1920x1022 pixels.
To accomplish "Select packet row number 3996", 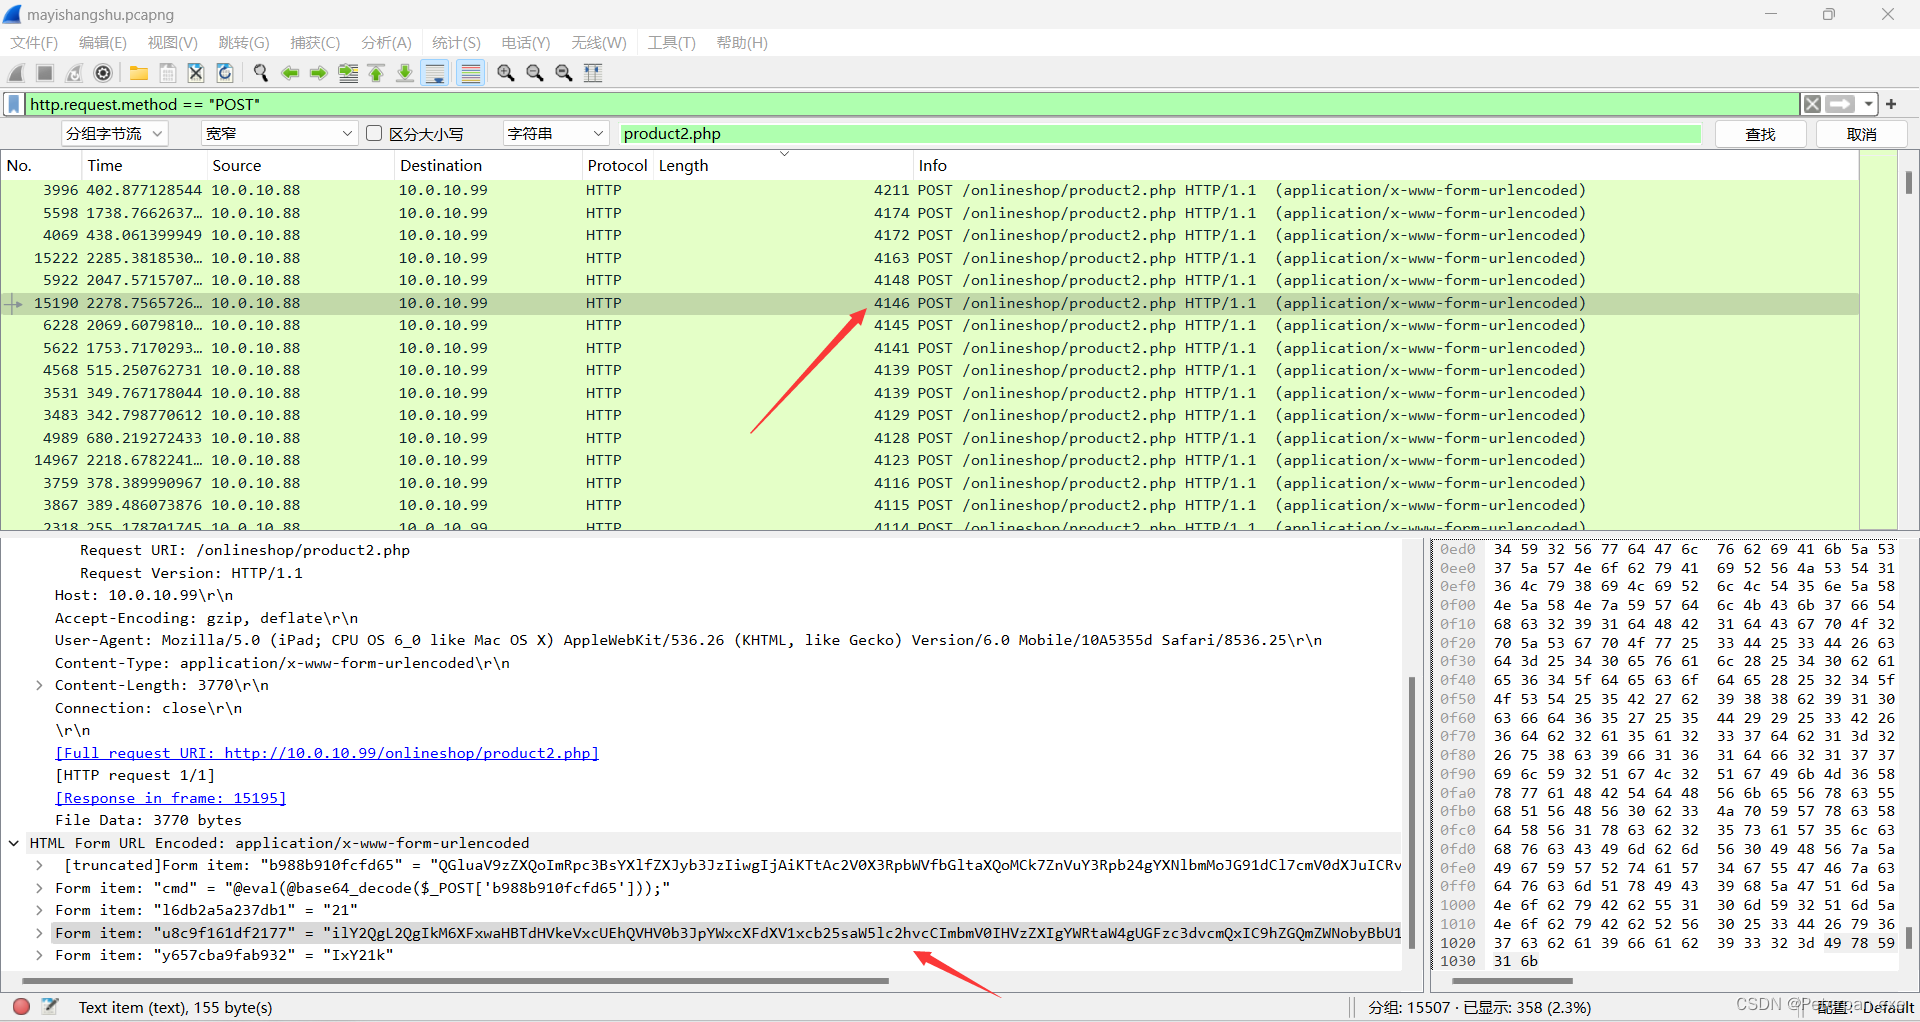I will (x=929, y=190).
